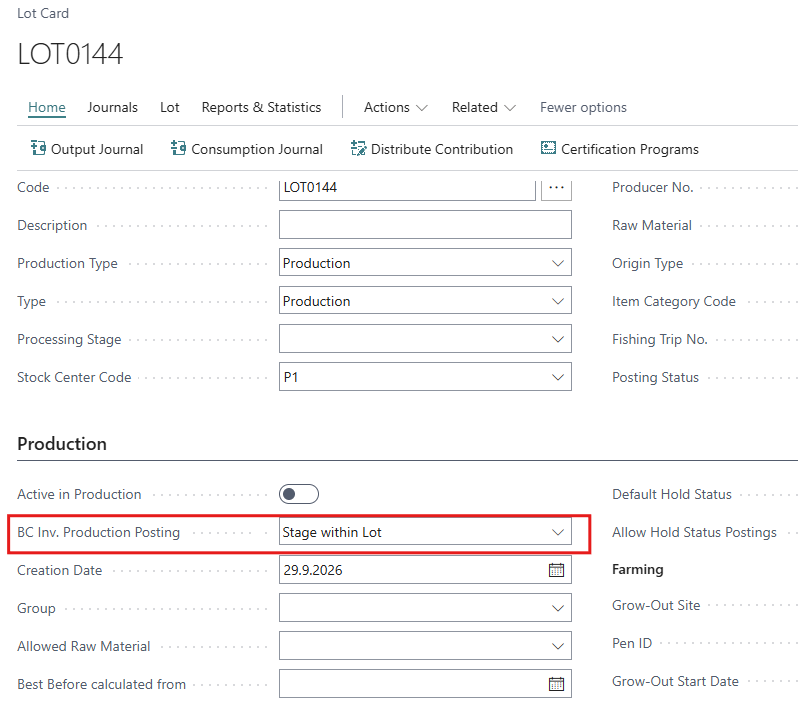The width and height of the screenshot is (798, 724).
Task: Open the Output Journal icon
Action: point(38,148)
